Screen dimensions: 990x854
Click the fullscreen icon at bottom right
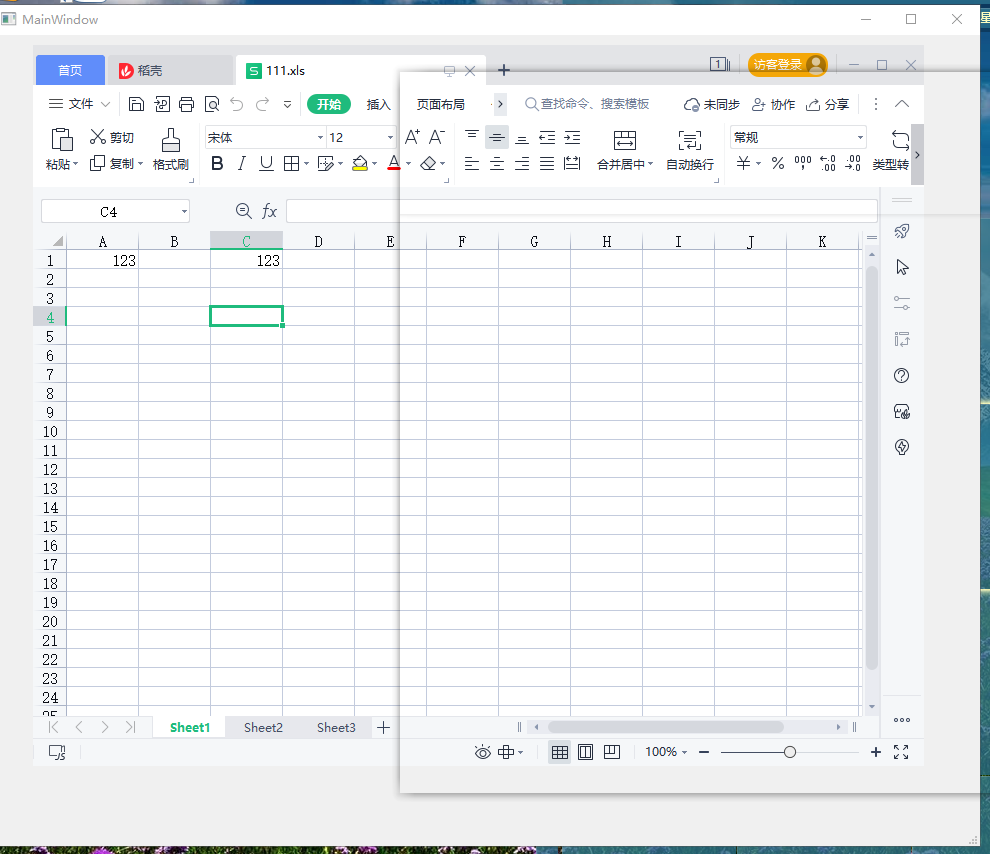point(900,752)
